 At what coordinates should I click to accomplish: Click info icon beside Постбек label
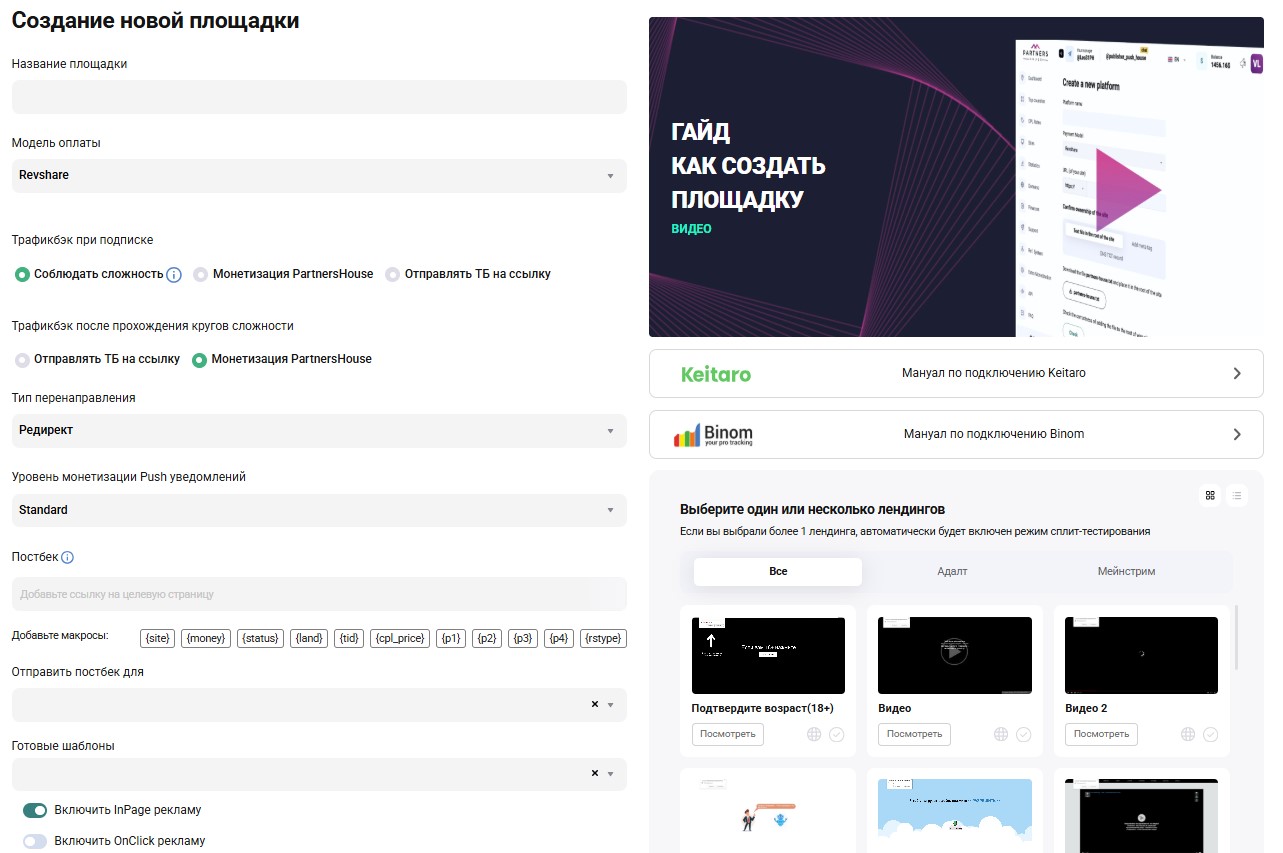pyautogui.click(x=68, y=558)
